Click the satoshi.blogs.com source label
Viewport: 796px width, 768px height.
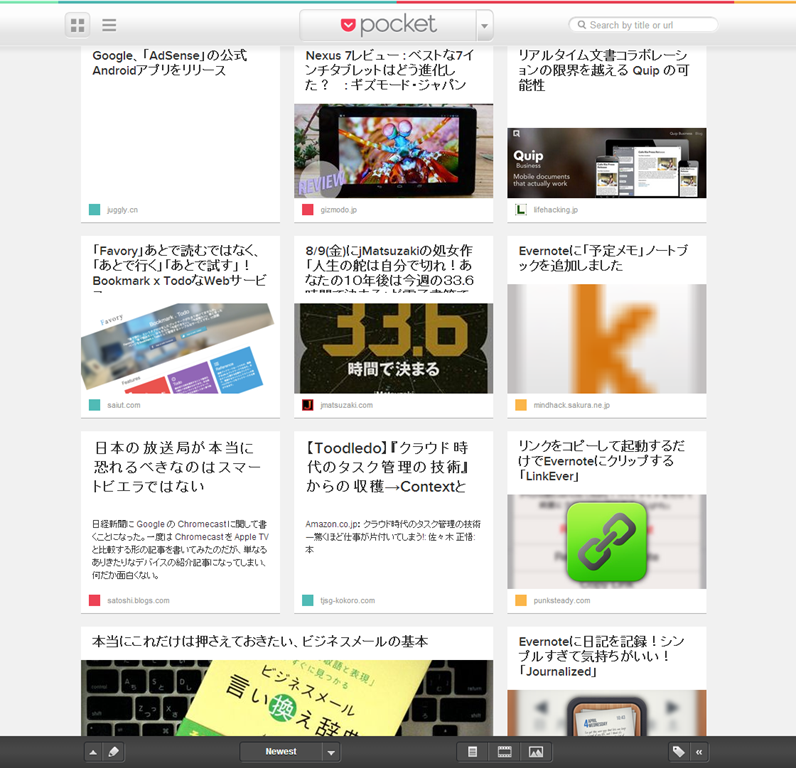point(138,600)
